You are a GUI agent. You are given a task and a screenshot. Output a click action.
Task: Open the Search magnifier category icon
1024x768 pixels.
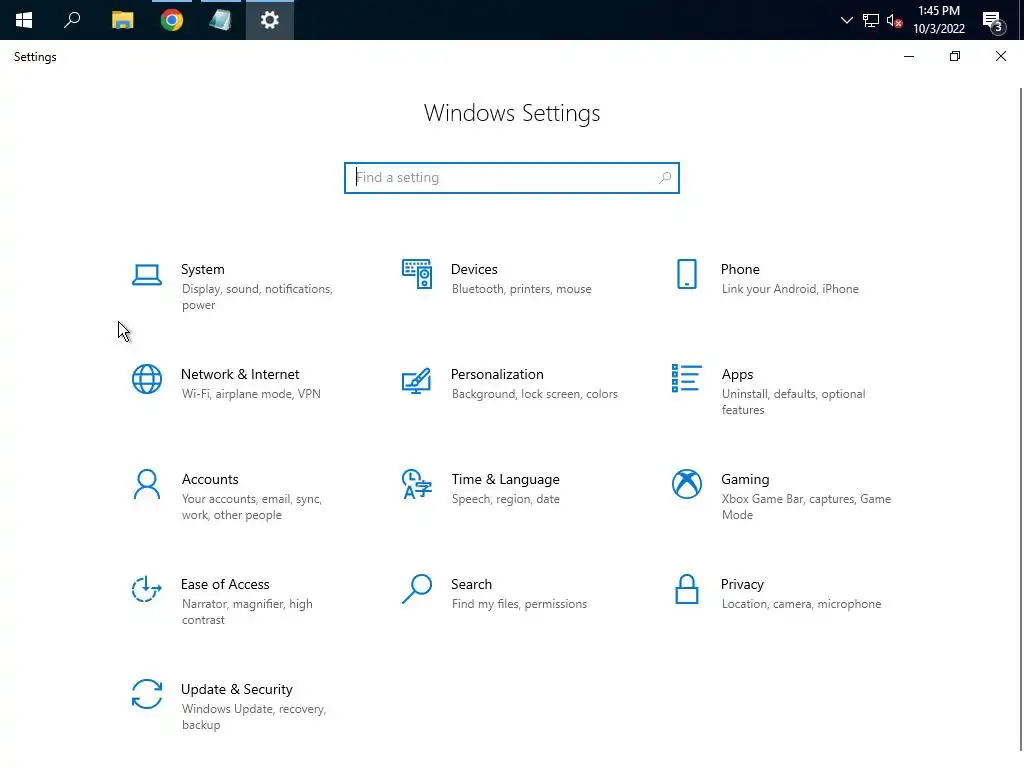[x=417, y=589]
